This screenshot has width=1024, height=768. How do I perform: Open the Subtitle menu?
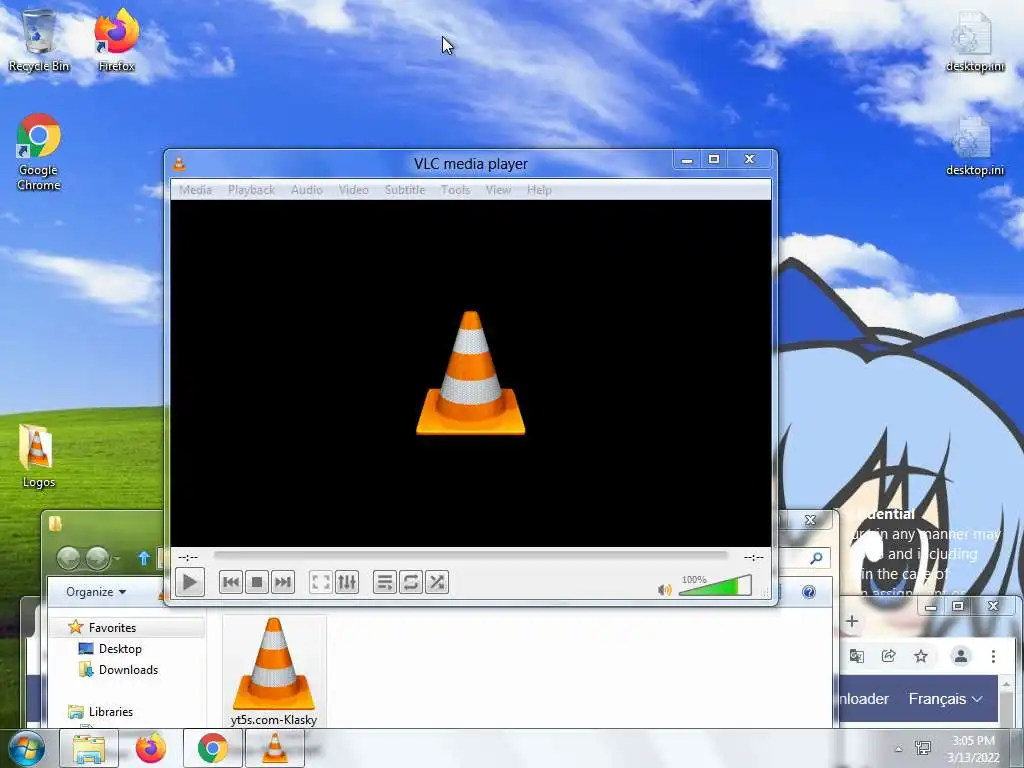coord(405,190)
